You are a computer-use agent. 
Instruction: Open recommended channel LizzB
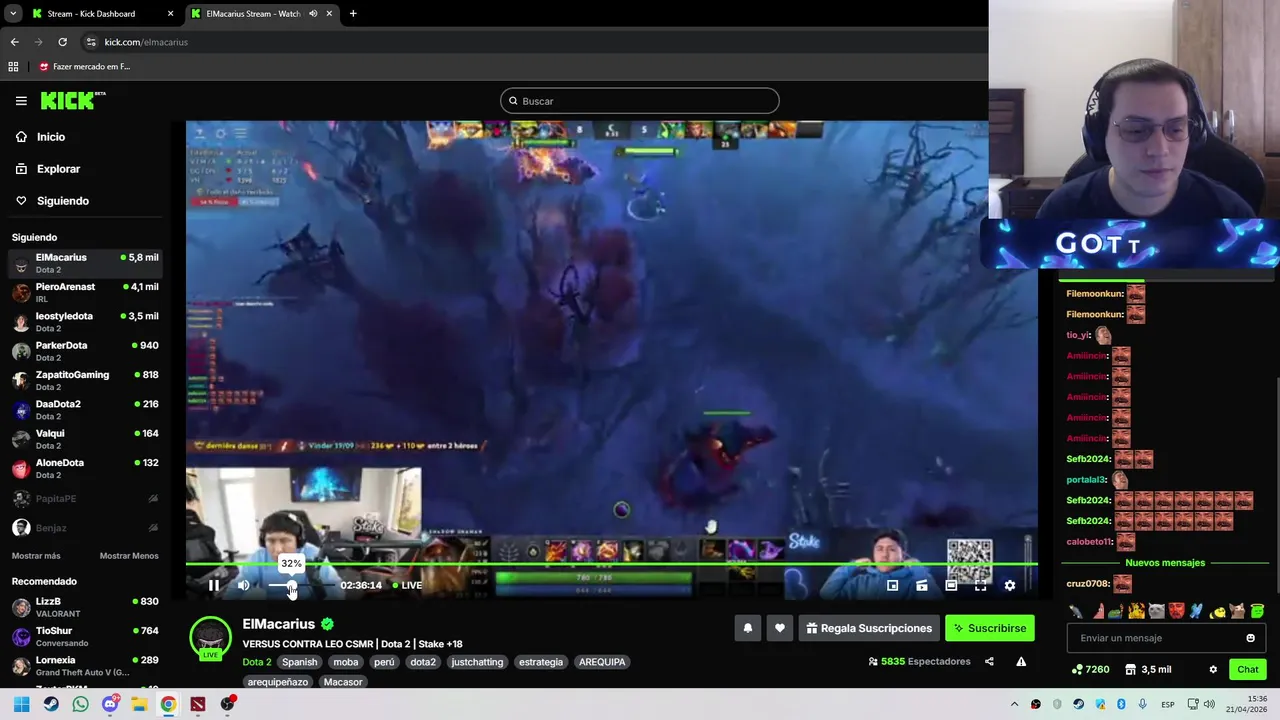(x=85, y=608)
